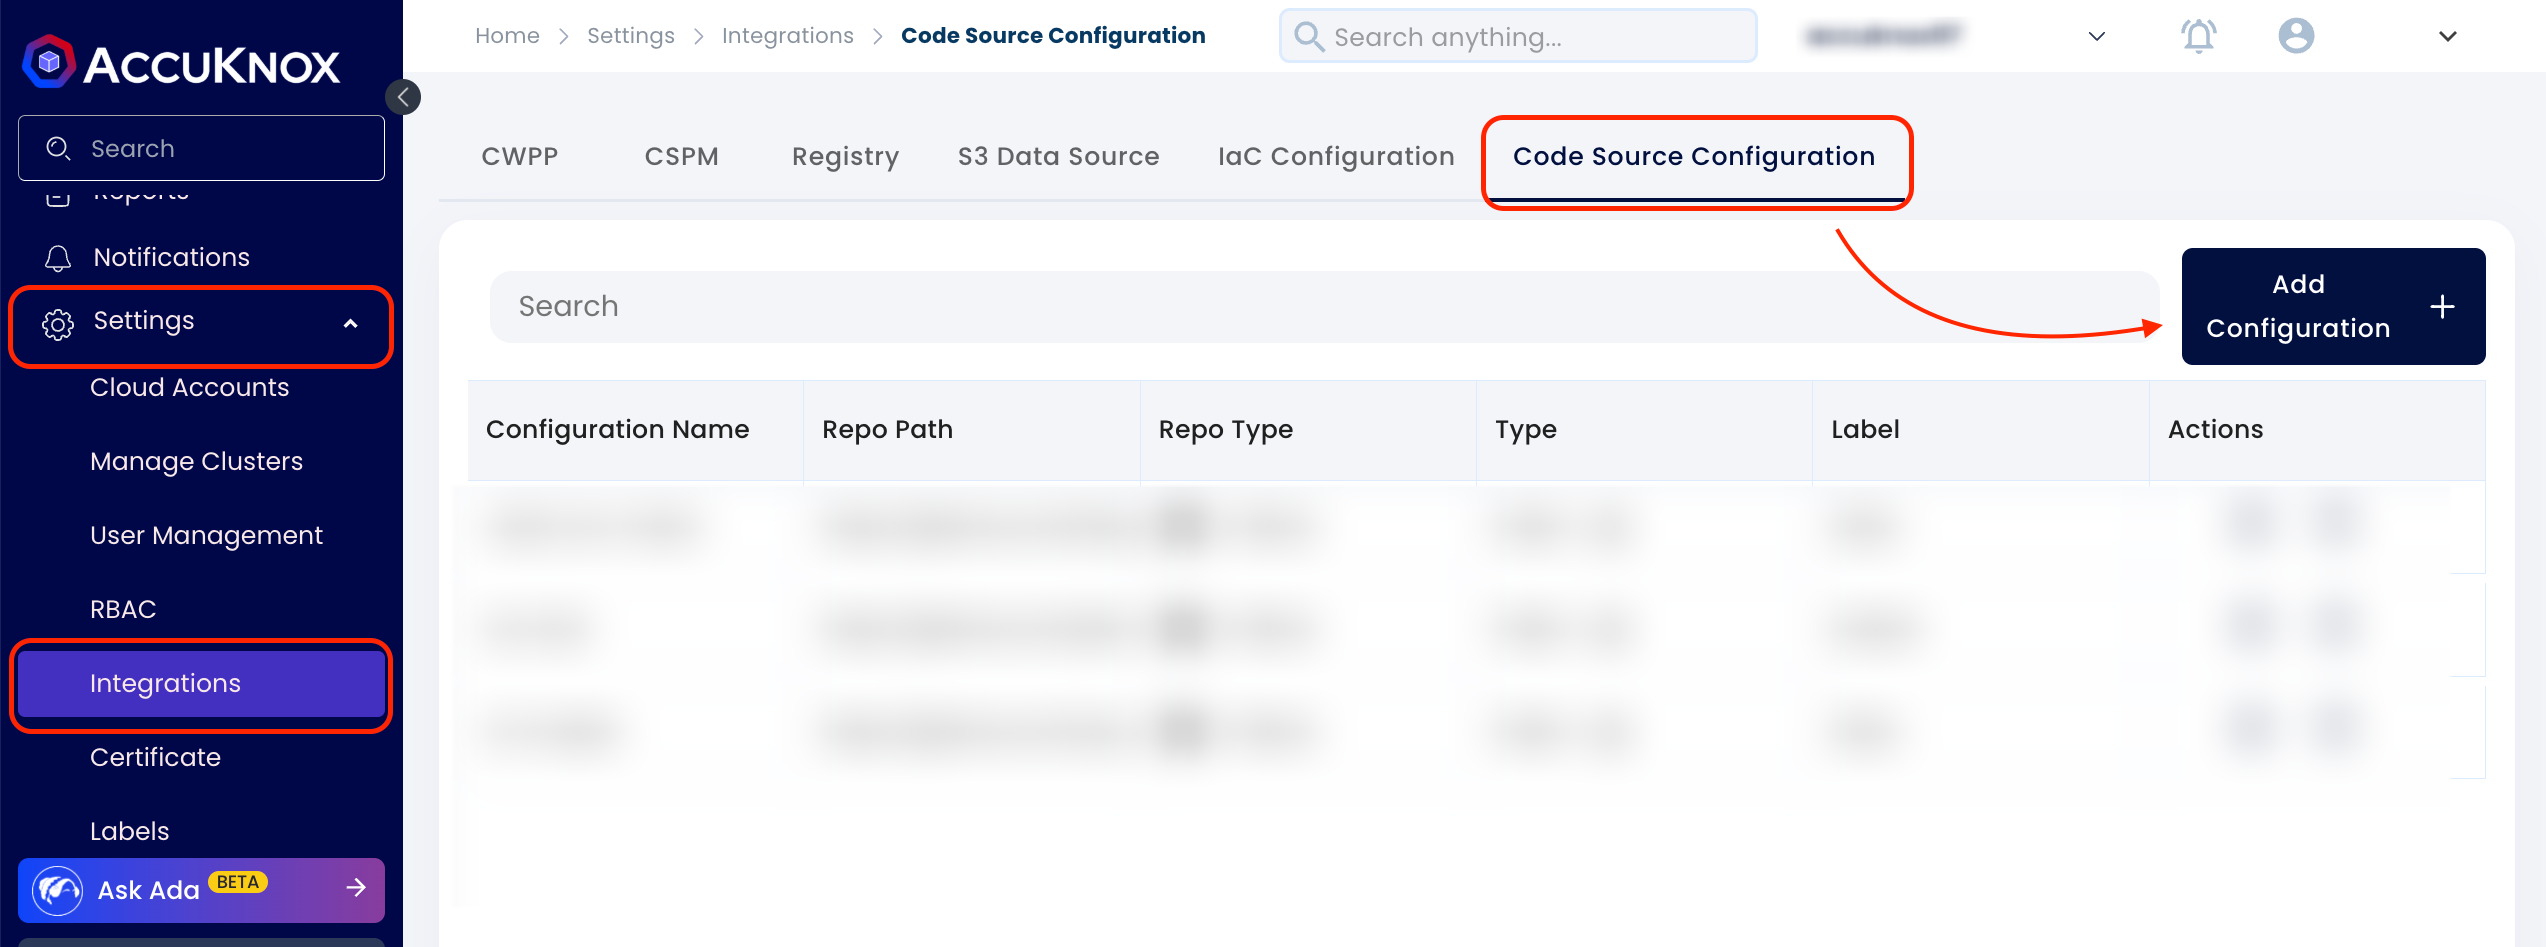Viewport: 2546px width, 947px height.
Task: Open the IaC Configuration tab
Action: (x=1336, y=157)
